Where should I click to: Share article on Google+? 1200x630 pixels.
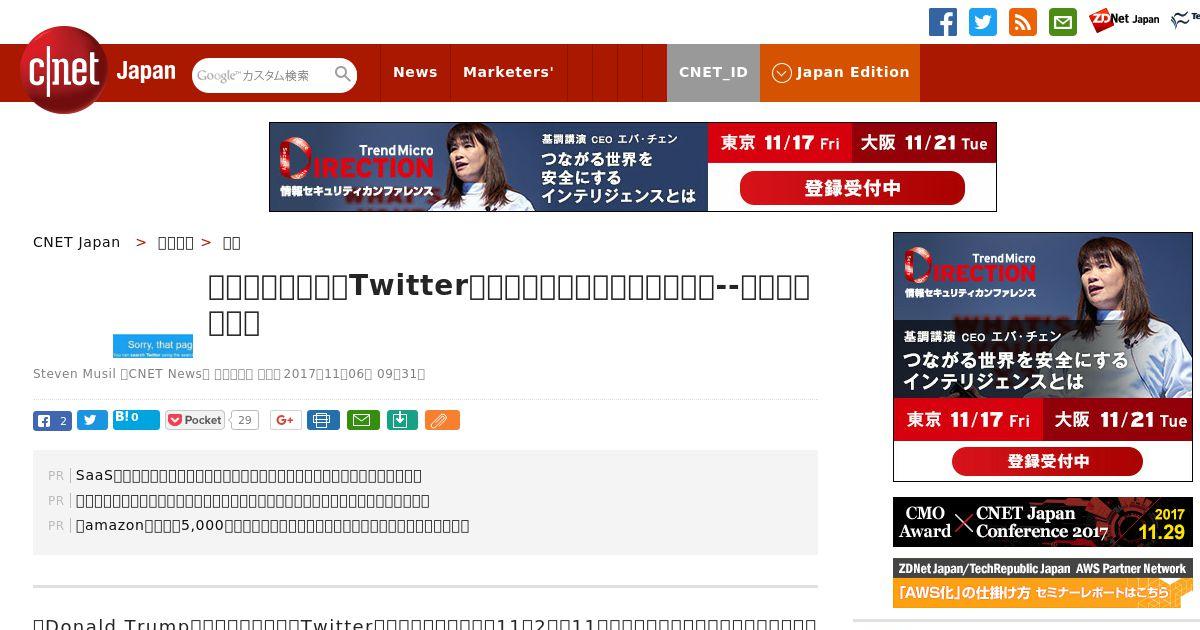coord(285,420)
